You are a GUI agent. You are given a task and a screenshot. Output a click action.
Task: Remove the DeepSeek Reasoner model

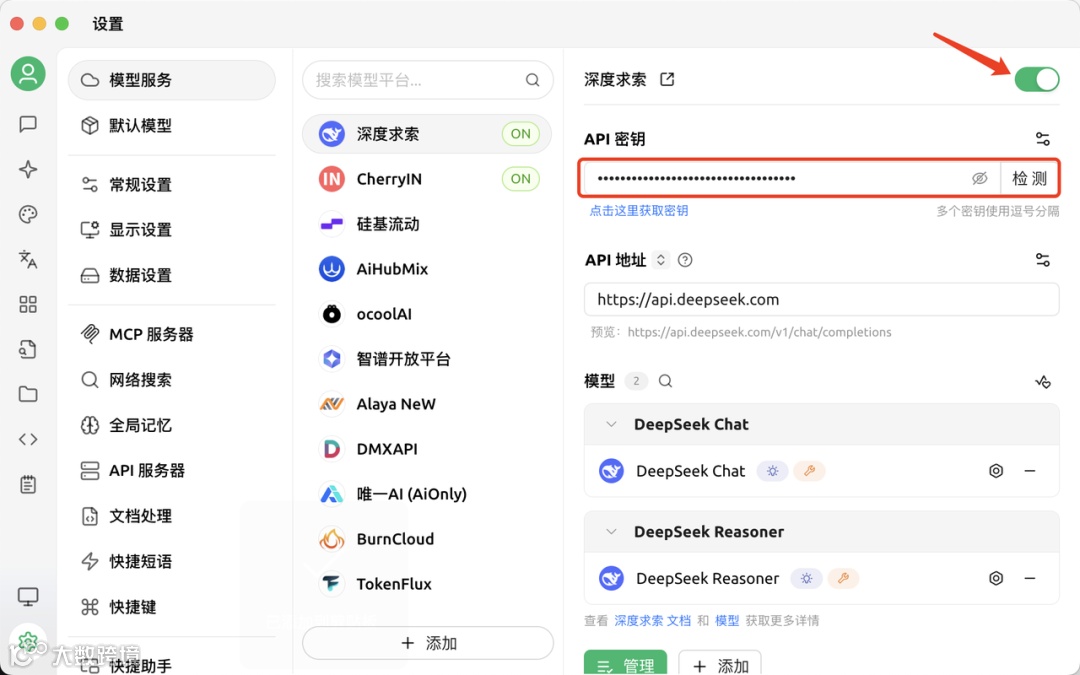coord(1030,578)
